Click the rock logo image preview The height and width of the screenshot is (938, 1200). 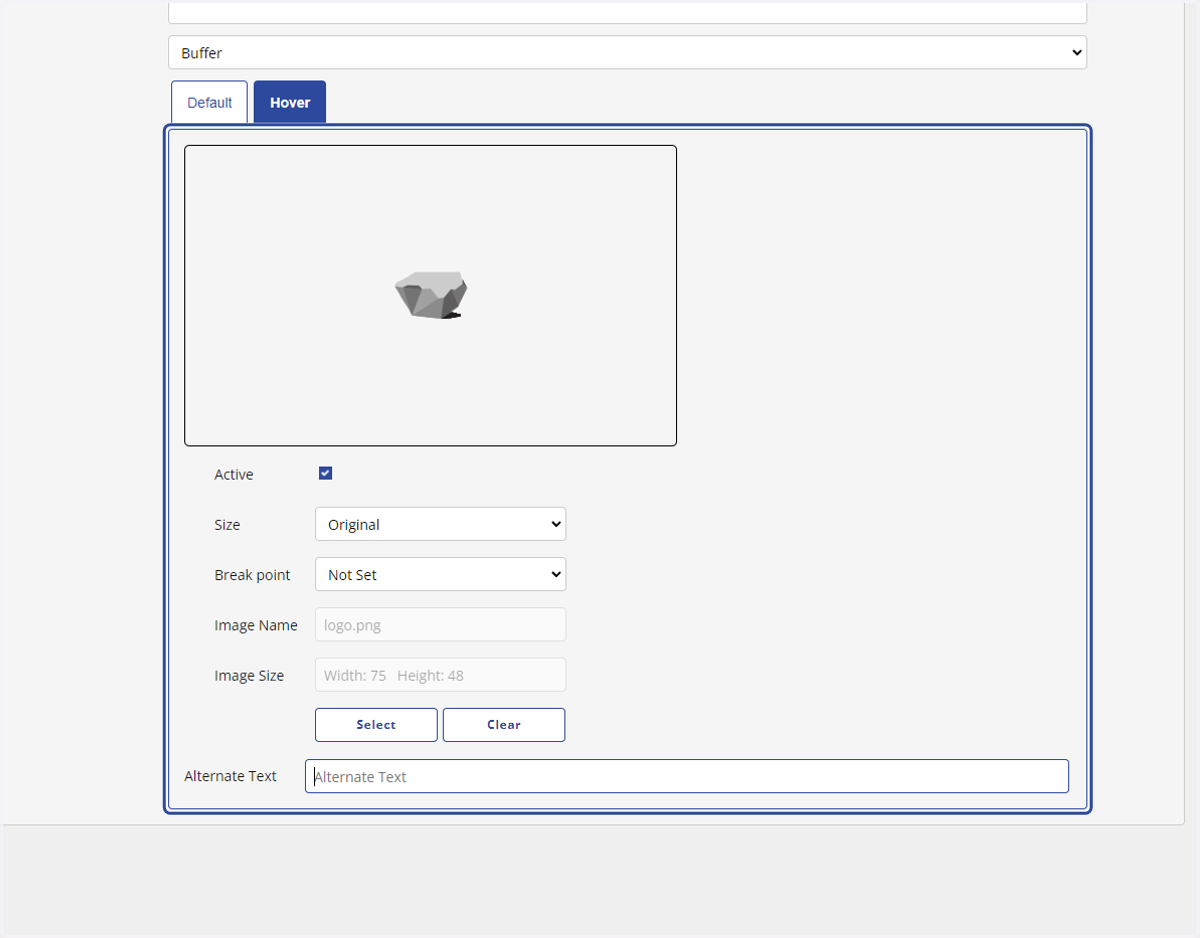(431, 295)
